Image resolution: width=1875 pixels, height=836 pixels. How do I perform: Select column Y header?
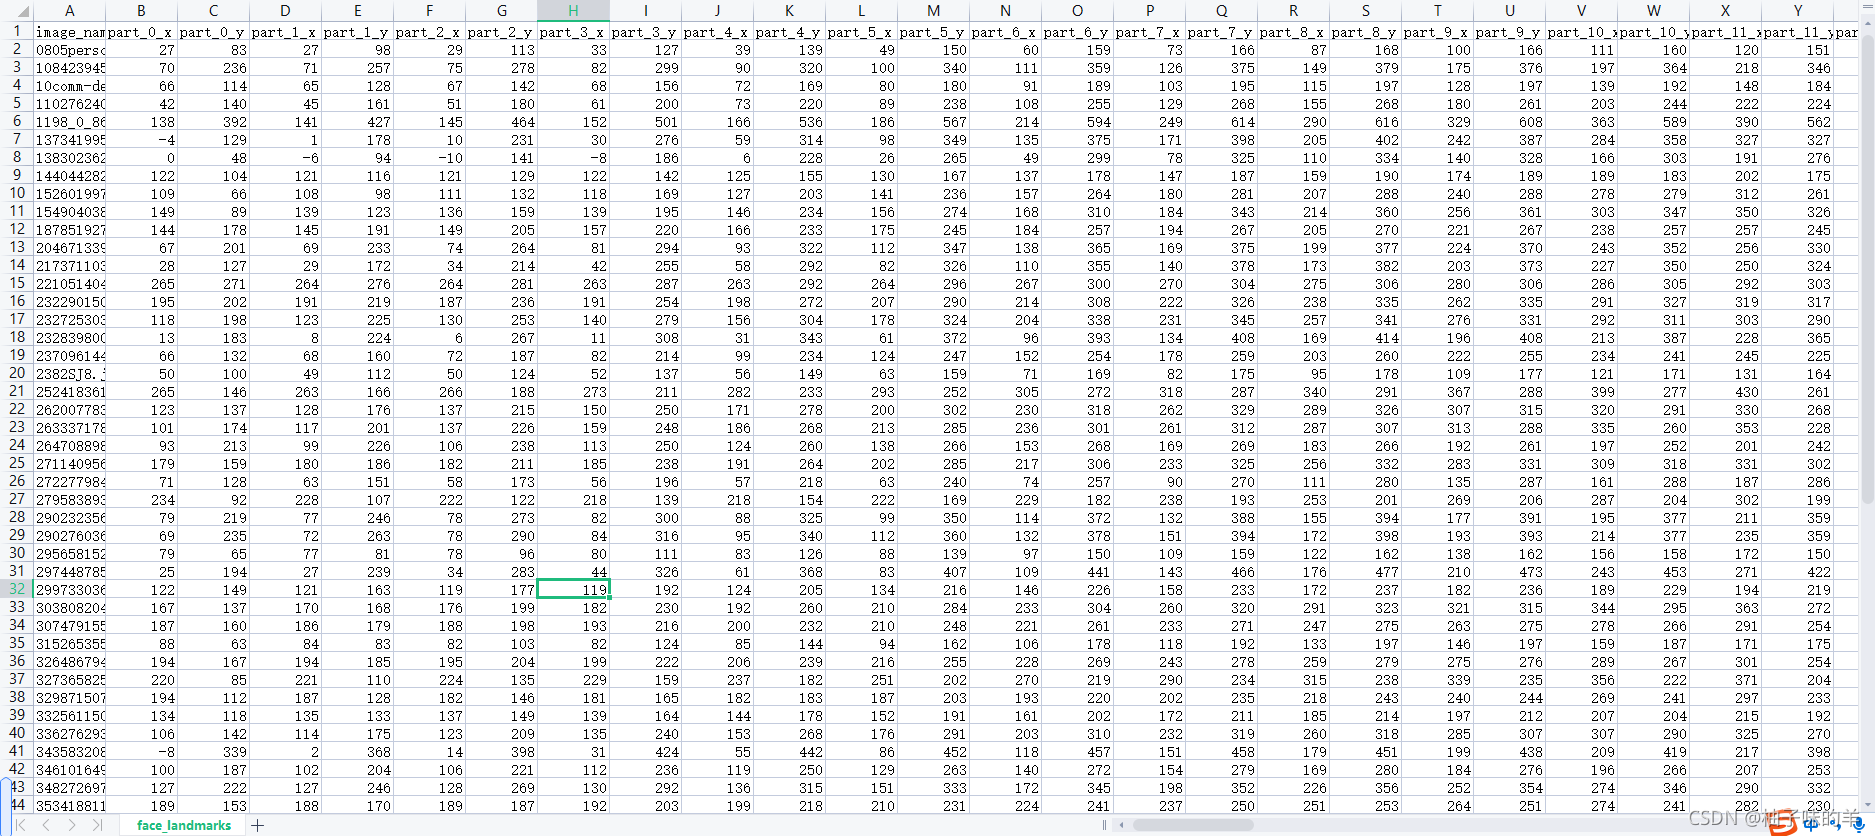point(1797,10)
